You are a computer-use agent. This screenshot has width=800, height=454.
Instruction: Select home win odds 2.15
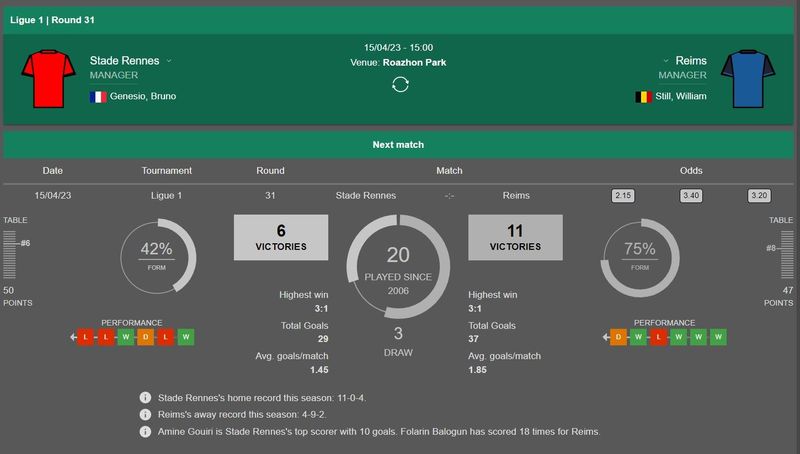click(x=623, y=195)
